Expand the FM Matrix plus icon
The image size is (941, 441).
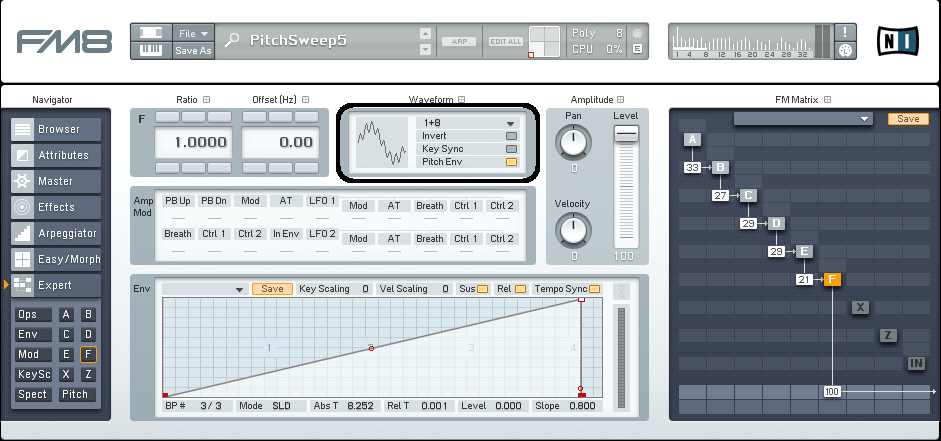click(x=828, y=100)
